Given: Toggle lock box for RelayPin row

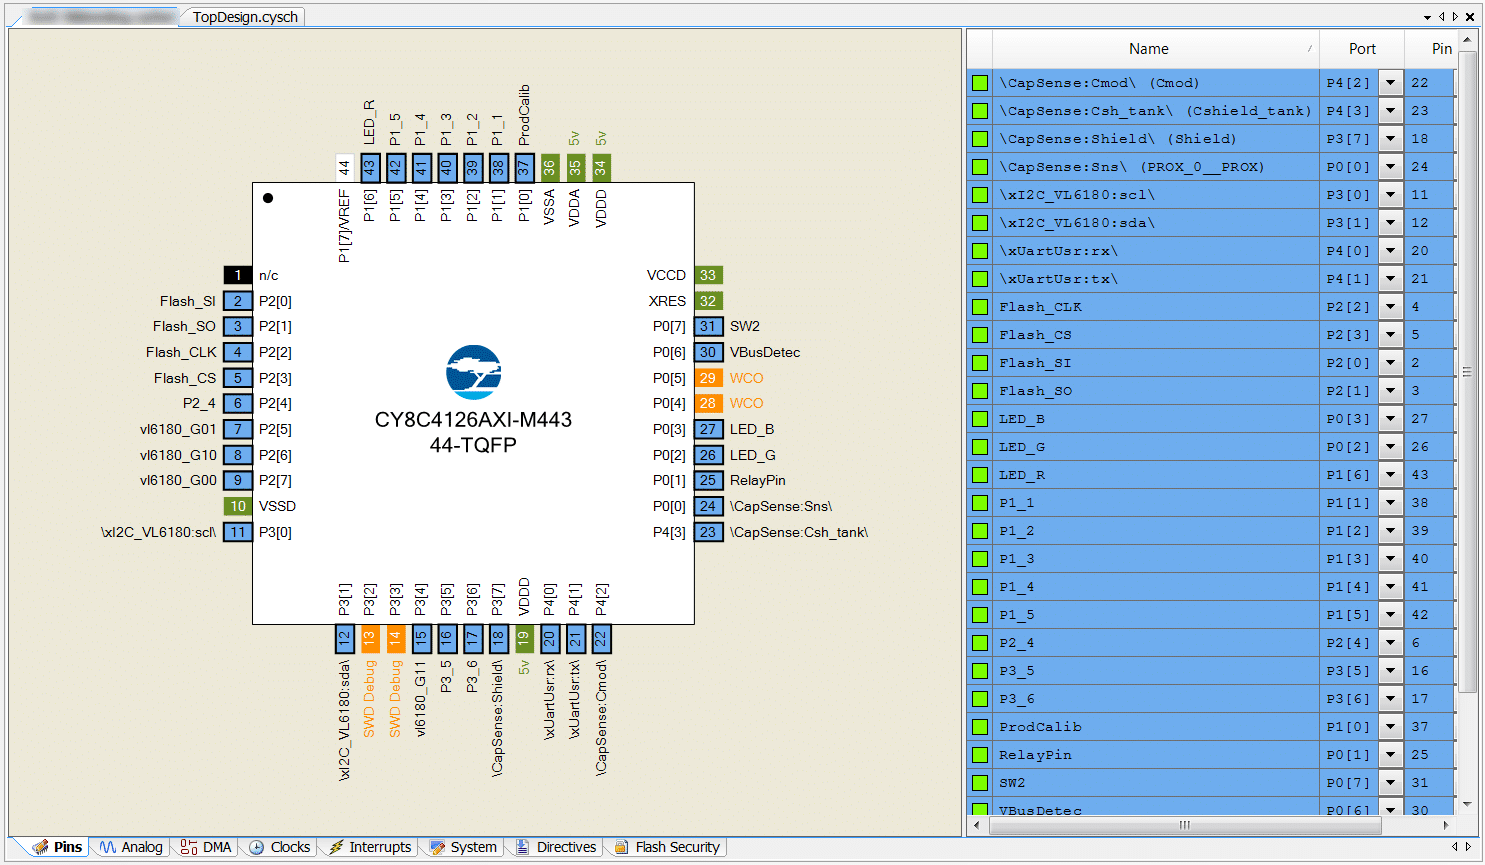Looking at the screenshot, I should [x=980, y=755].
